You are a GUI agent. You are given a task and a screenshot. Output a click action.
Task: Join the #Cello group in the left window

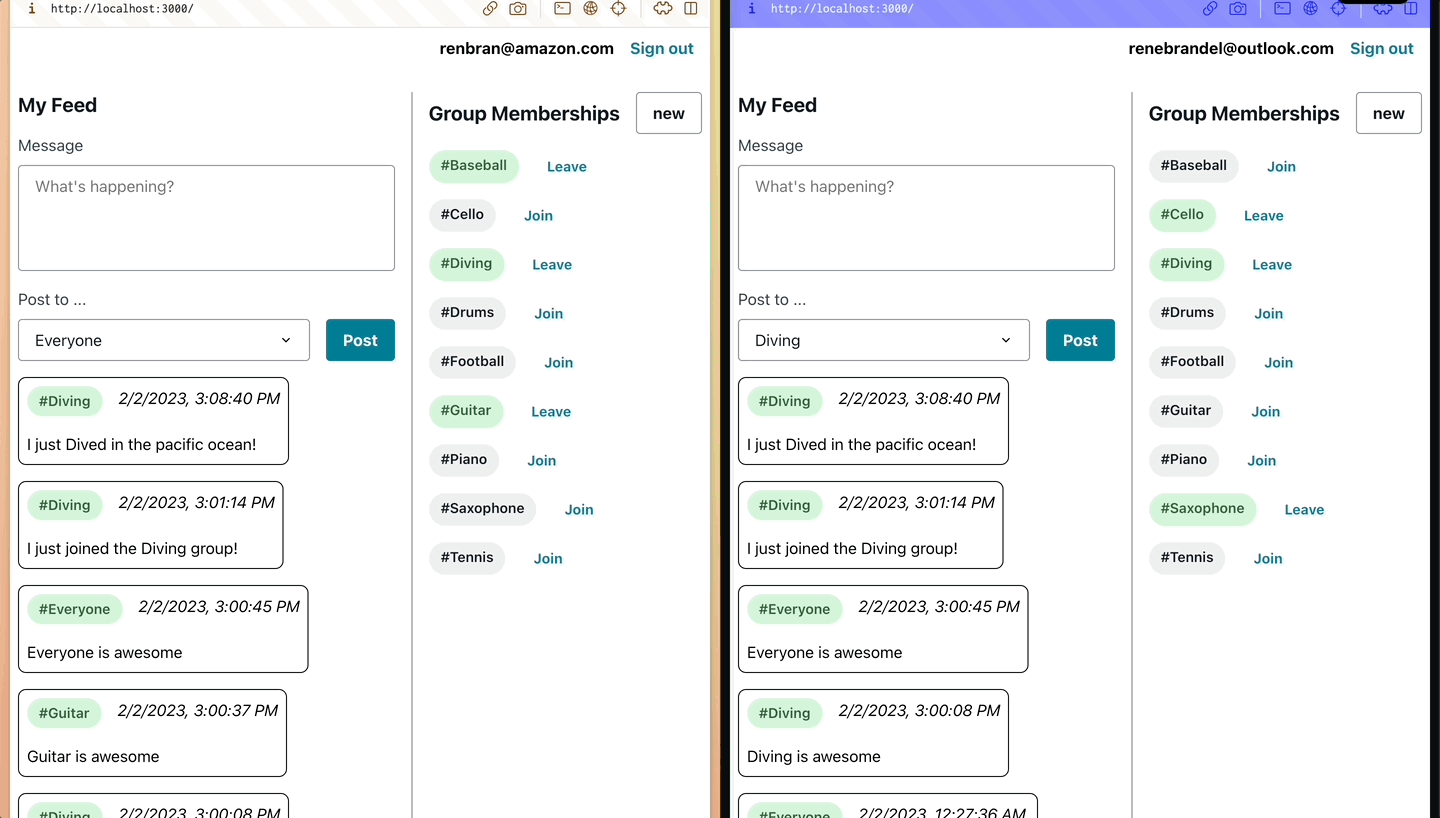(x=538, y=215)
